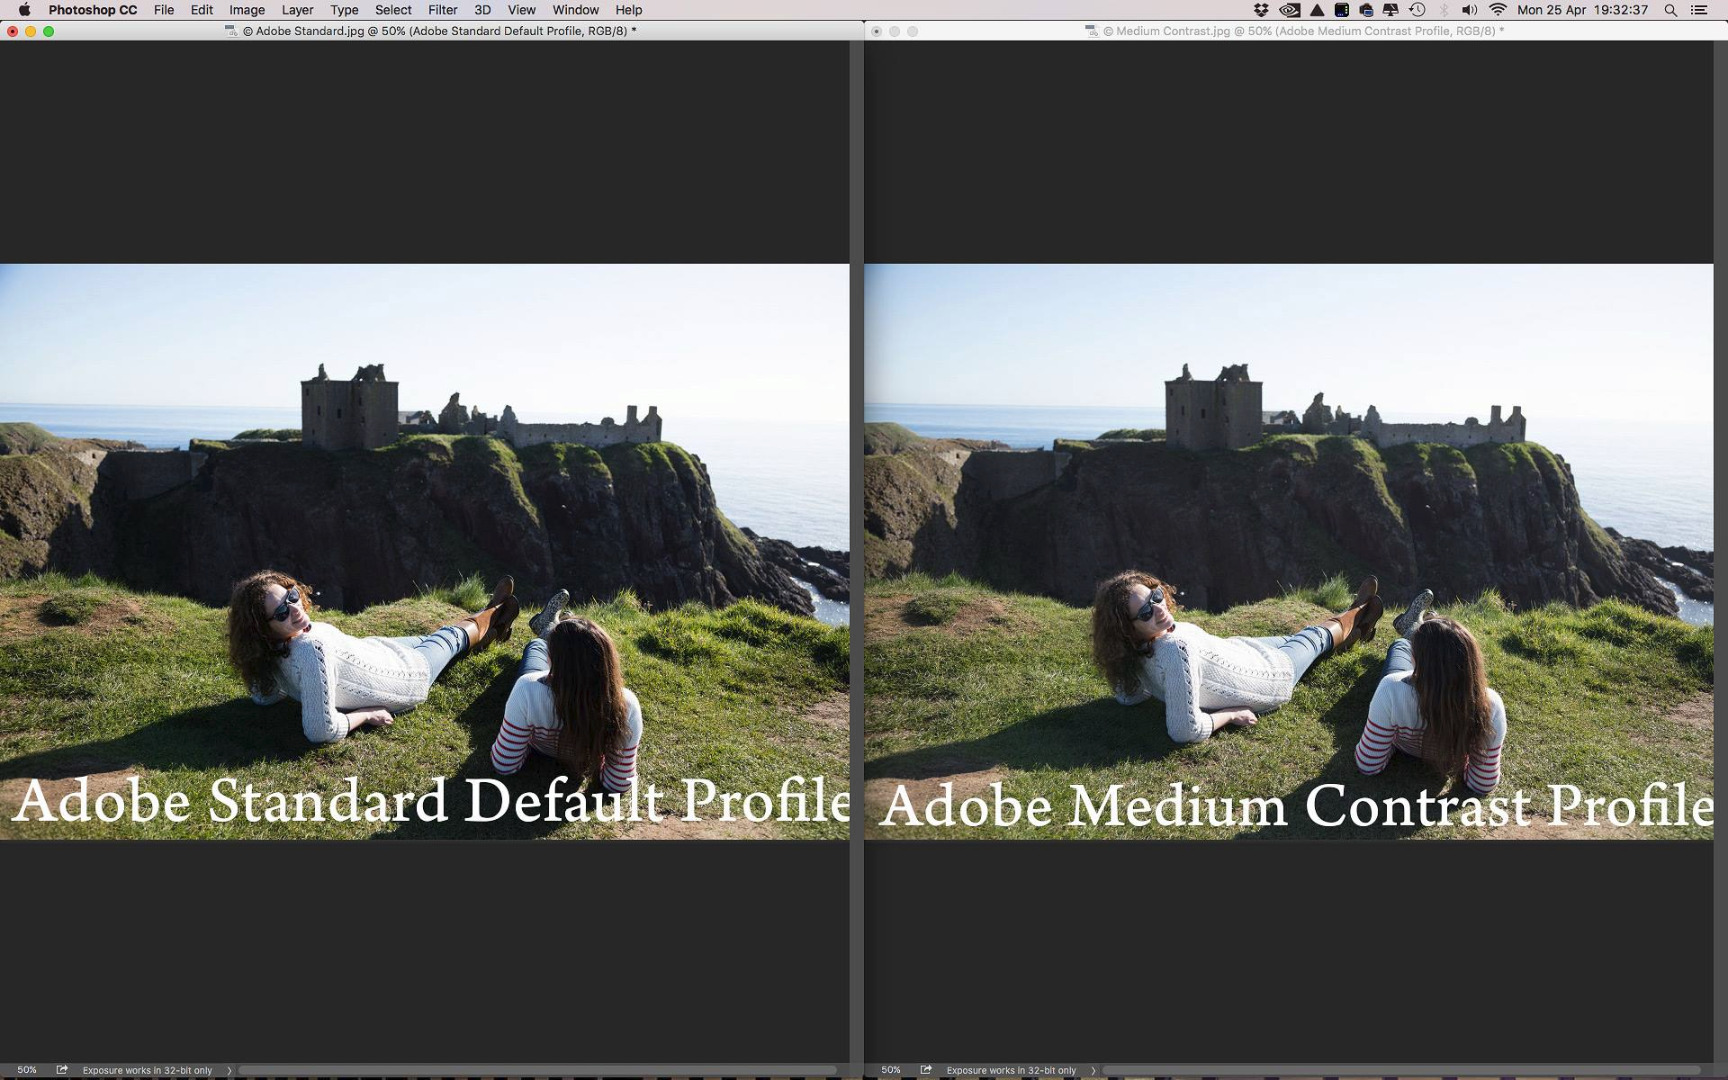Click horizontal scrollbar of Medium Contrast window

(1402, 1070)
